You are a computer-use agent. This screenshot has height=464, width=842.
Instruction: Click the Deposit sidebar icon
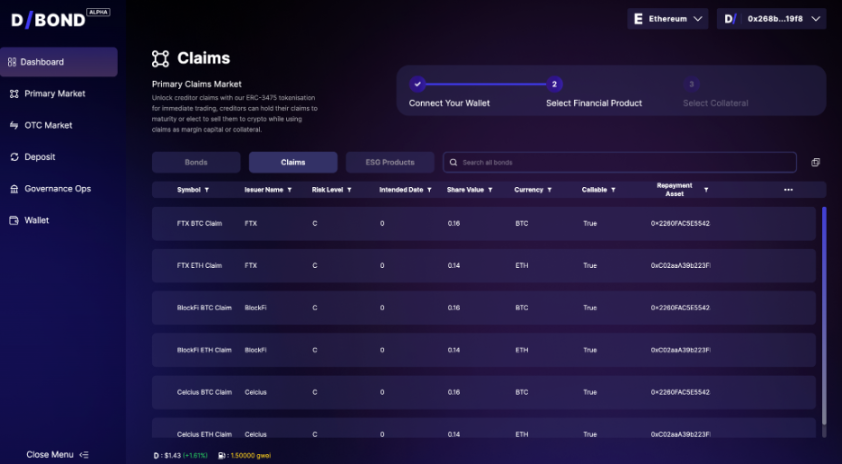pyautogui.click(x=14, y=157)
